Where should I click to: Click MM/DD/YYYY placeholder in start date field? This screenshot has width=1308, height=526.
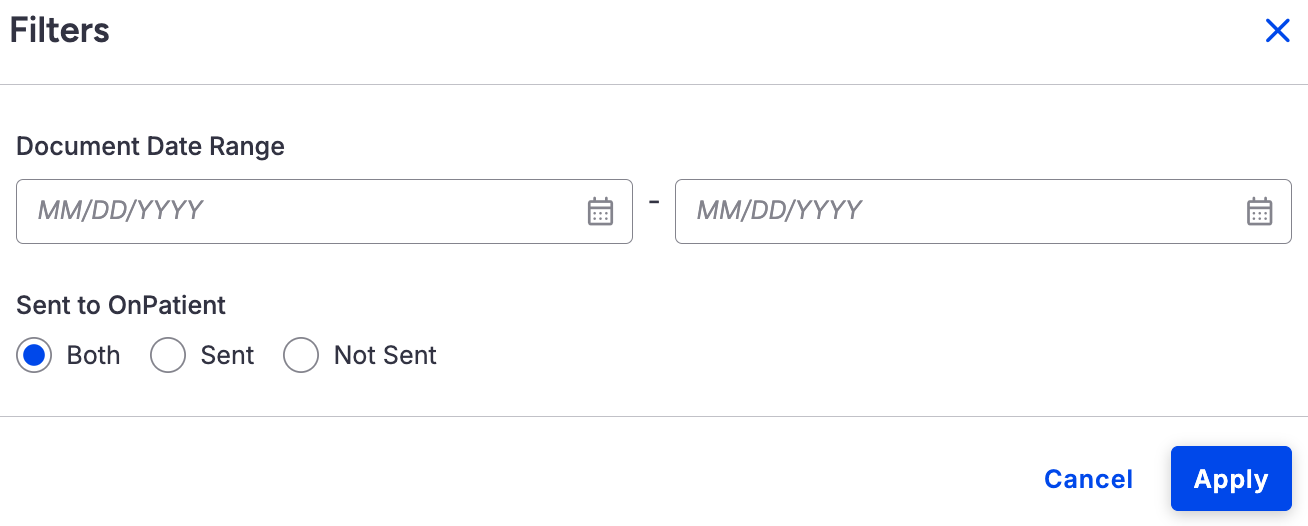pyautogui.click(x=120, y=210)
